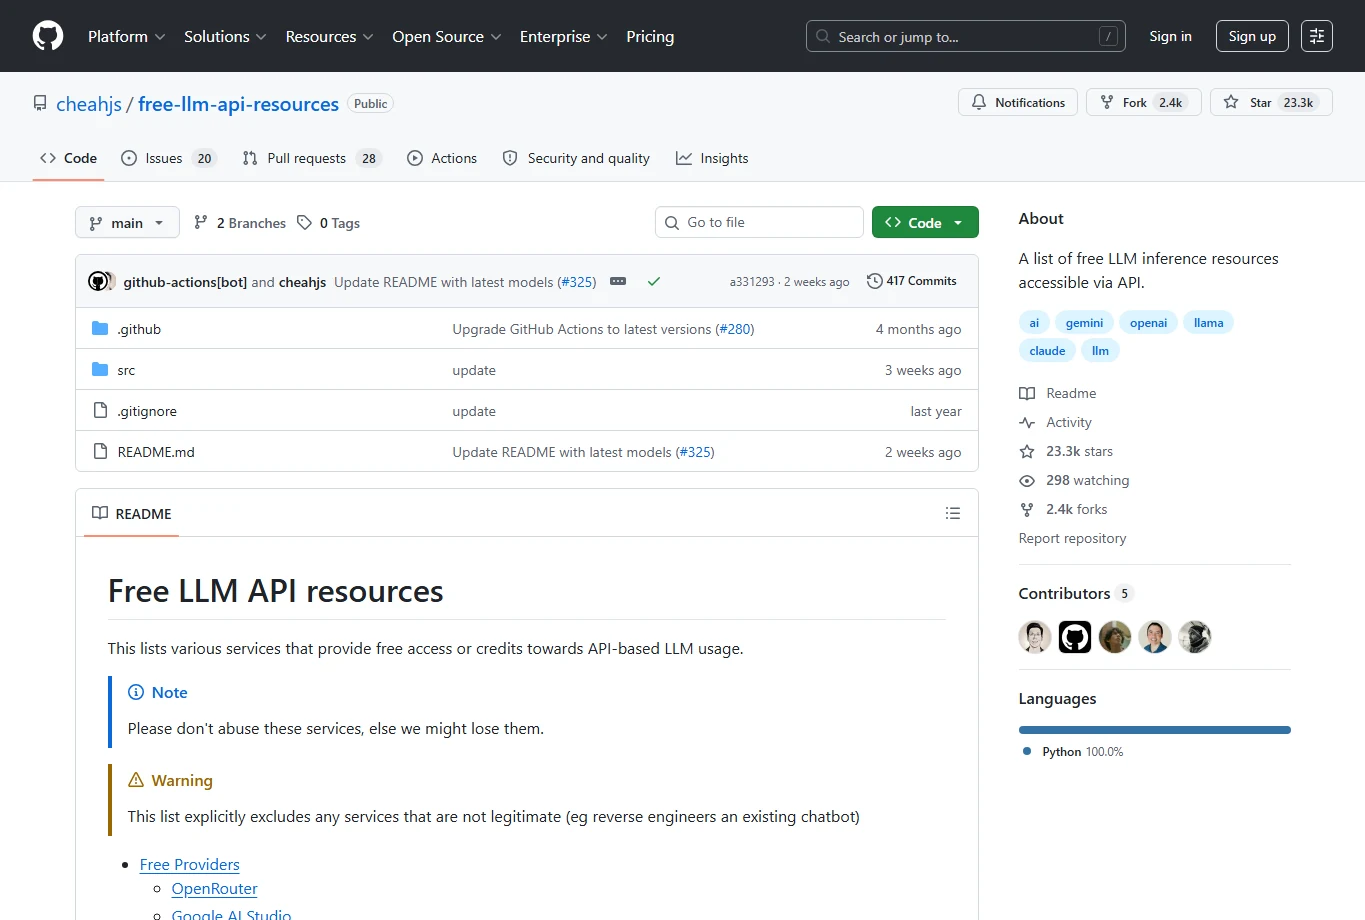Viewport: 1365px width, 920px height.
Task: Open the Pricing link
Action: [x=650, y=36]
